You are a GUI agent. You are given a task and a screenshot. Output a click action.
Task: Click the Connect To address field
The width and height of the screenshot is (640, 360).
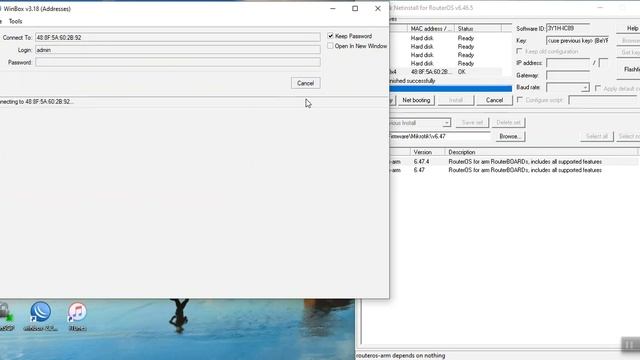(178, 38)
